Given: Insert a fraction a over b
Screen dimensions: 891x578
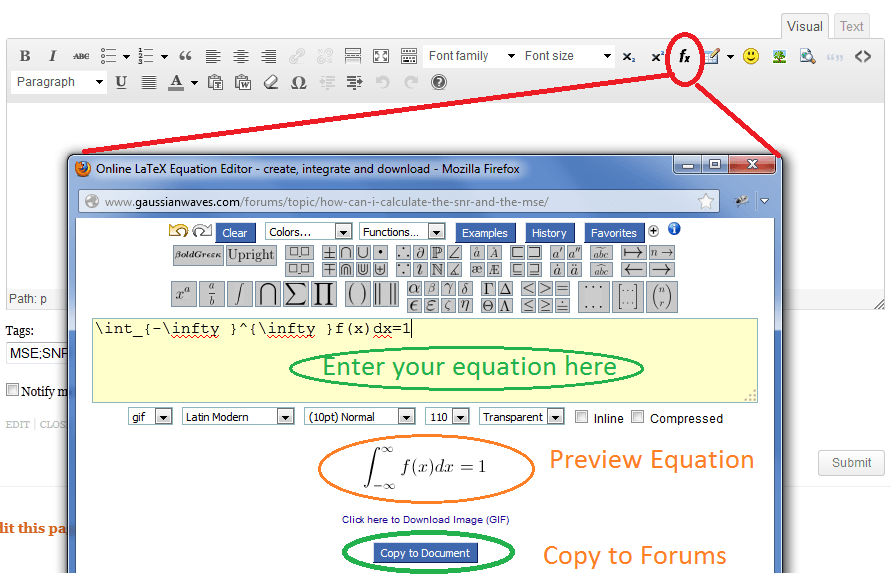Looking at the screenshot, I should point(211,294).
